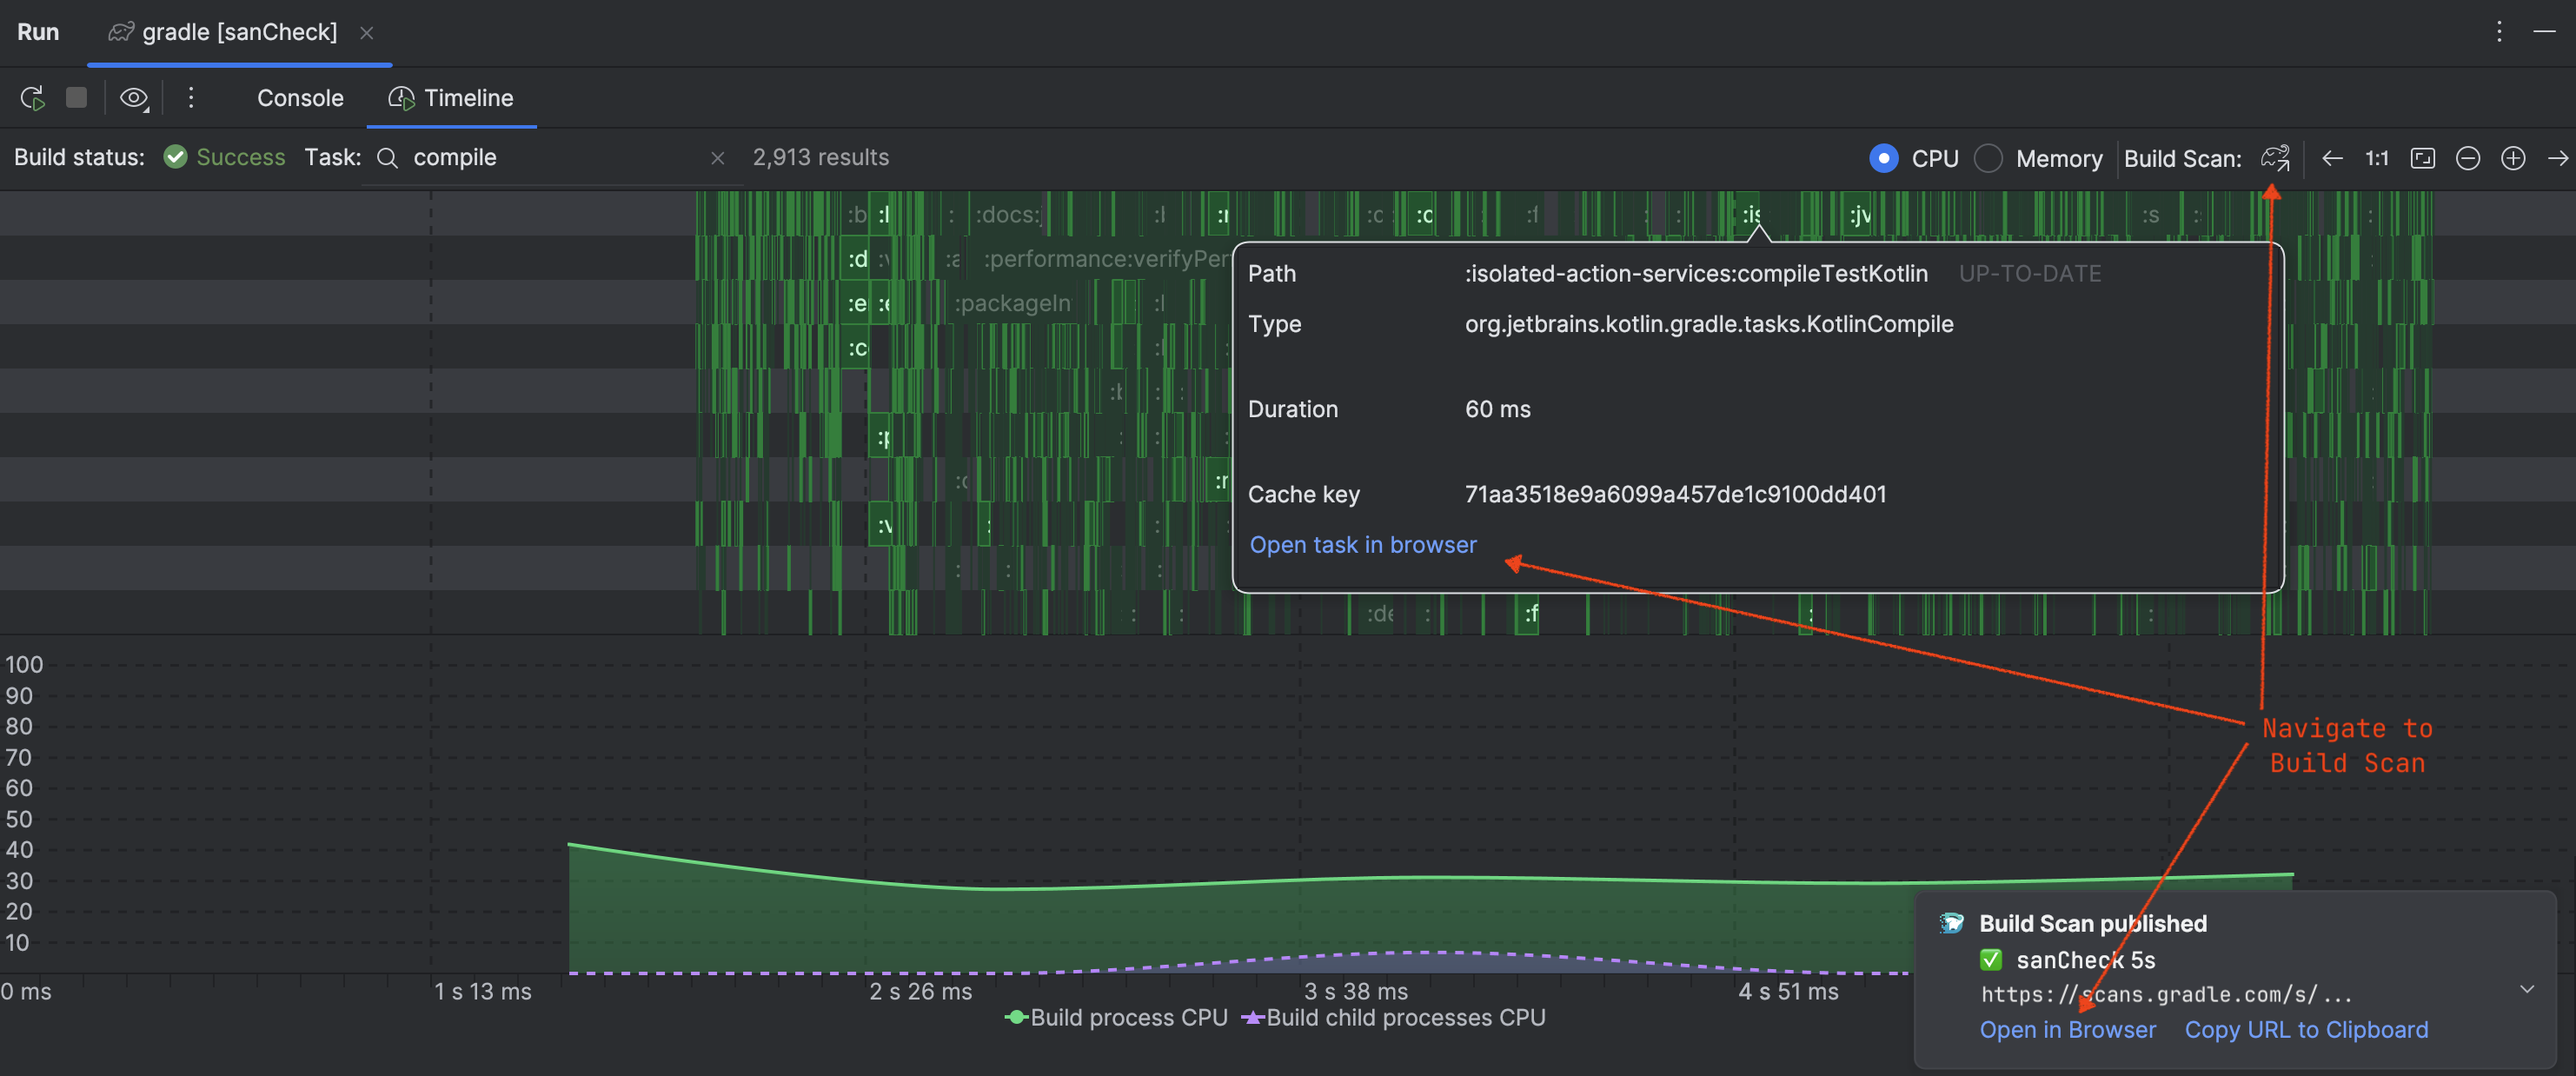Click the :isolated-action-services:compileTestKotlin path

[x=1695, y=273]
